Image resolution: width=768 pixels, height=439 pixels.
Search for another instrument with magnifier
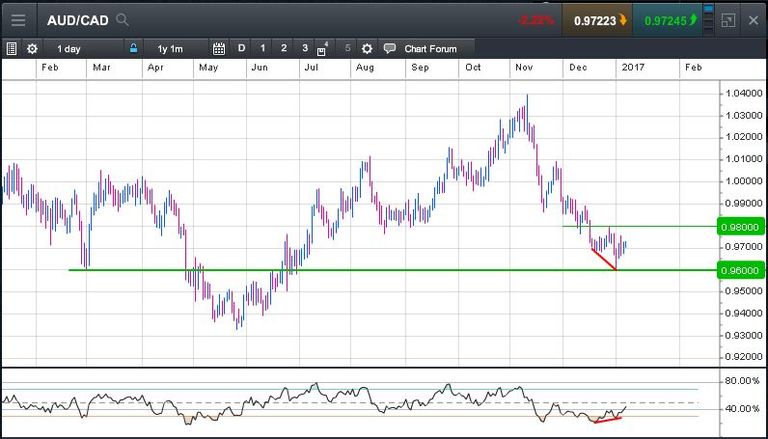click(x=122, y=20)
